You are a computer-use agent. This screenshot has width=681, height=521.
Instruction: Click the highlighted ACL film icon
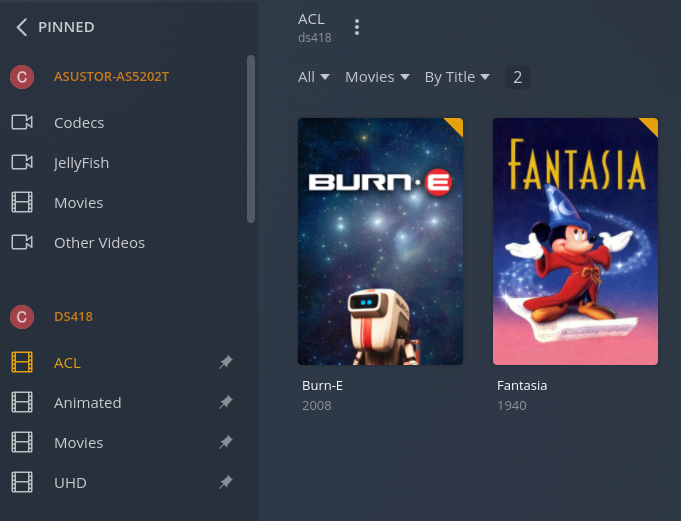[x=22, y=362]
